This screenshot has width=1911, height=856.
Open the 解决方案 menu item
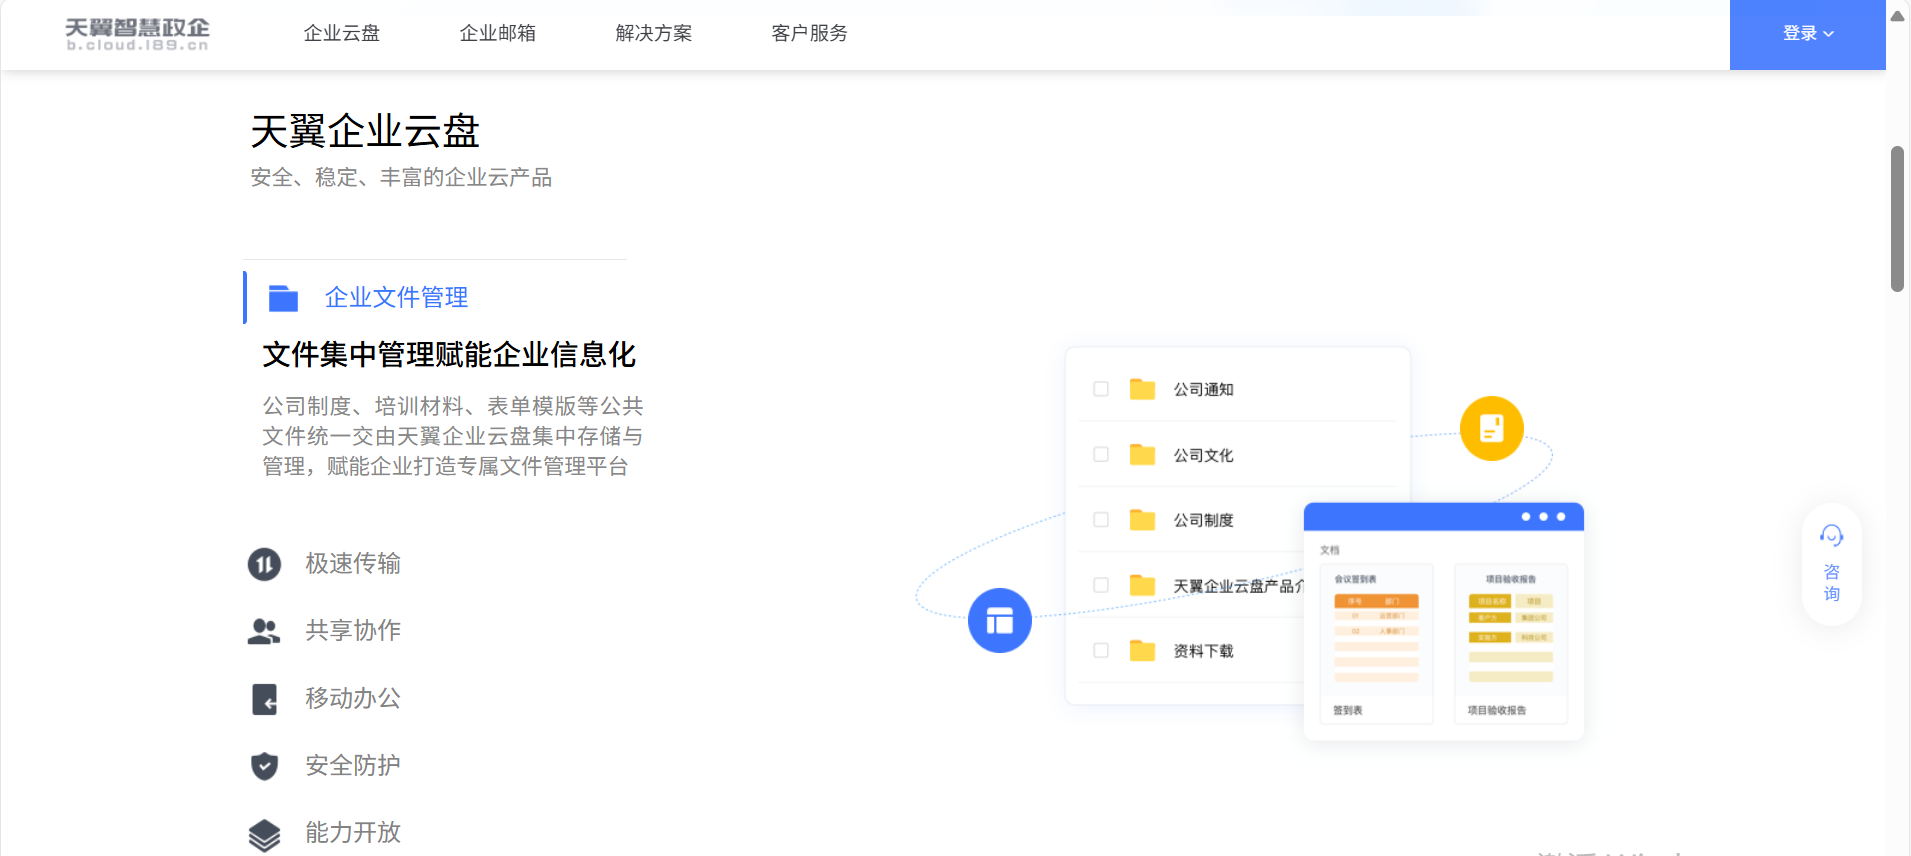[654, 33]
